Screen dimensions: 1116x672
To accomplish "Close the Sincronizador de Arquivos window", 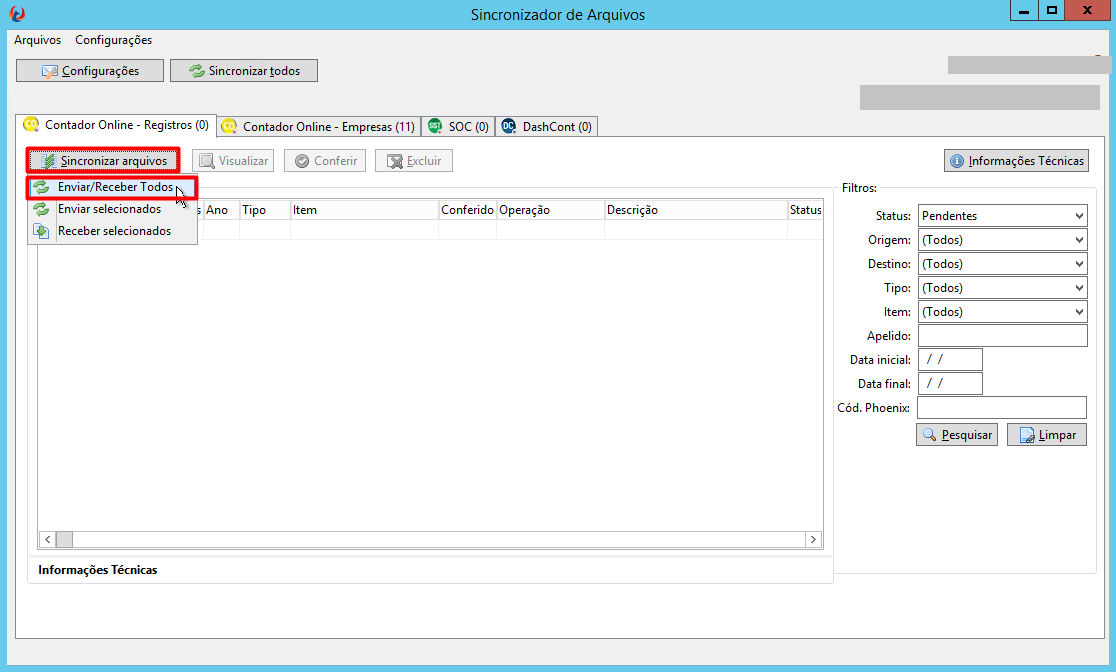I will pyautogui.click(x=1088, y=11).
